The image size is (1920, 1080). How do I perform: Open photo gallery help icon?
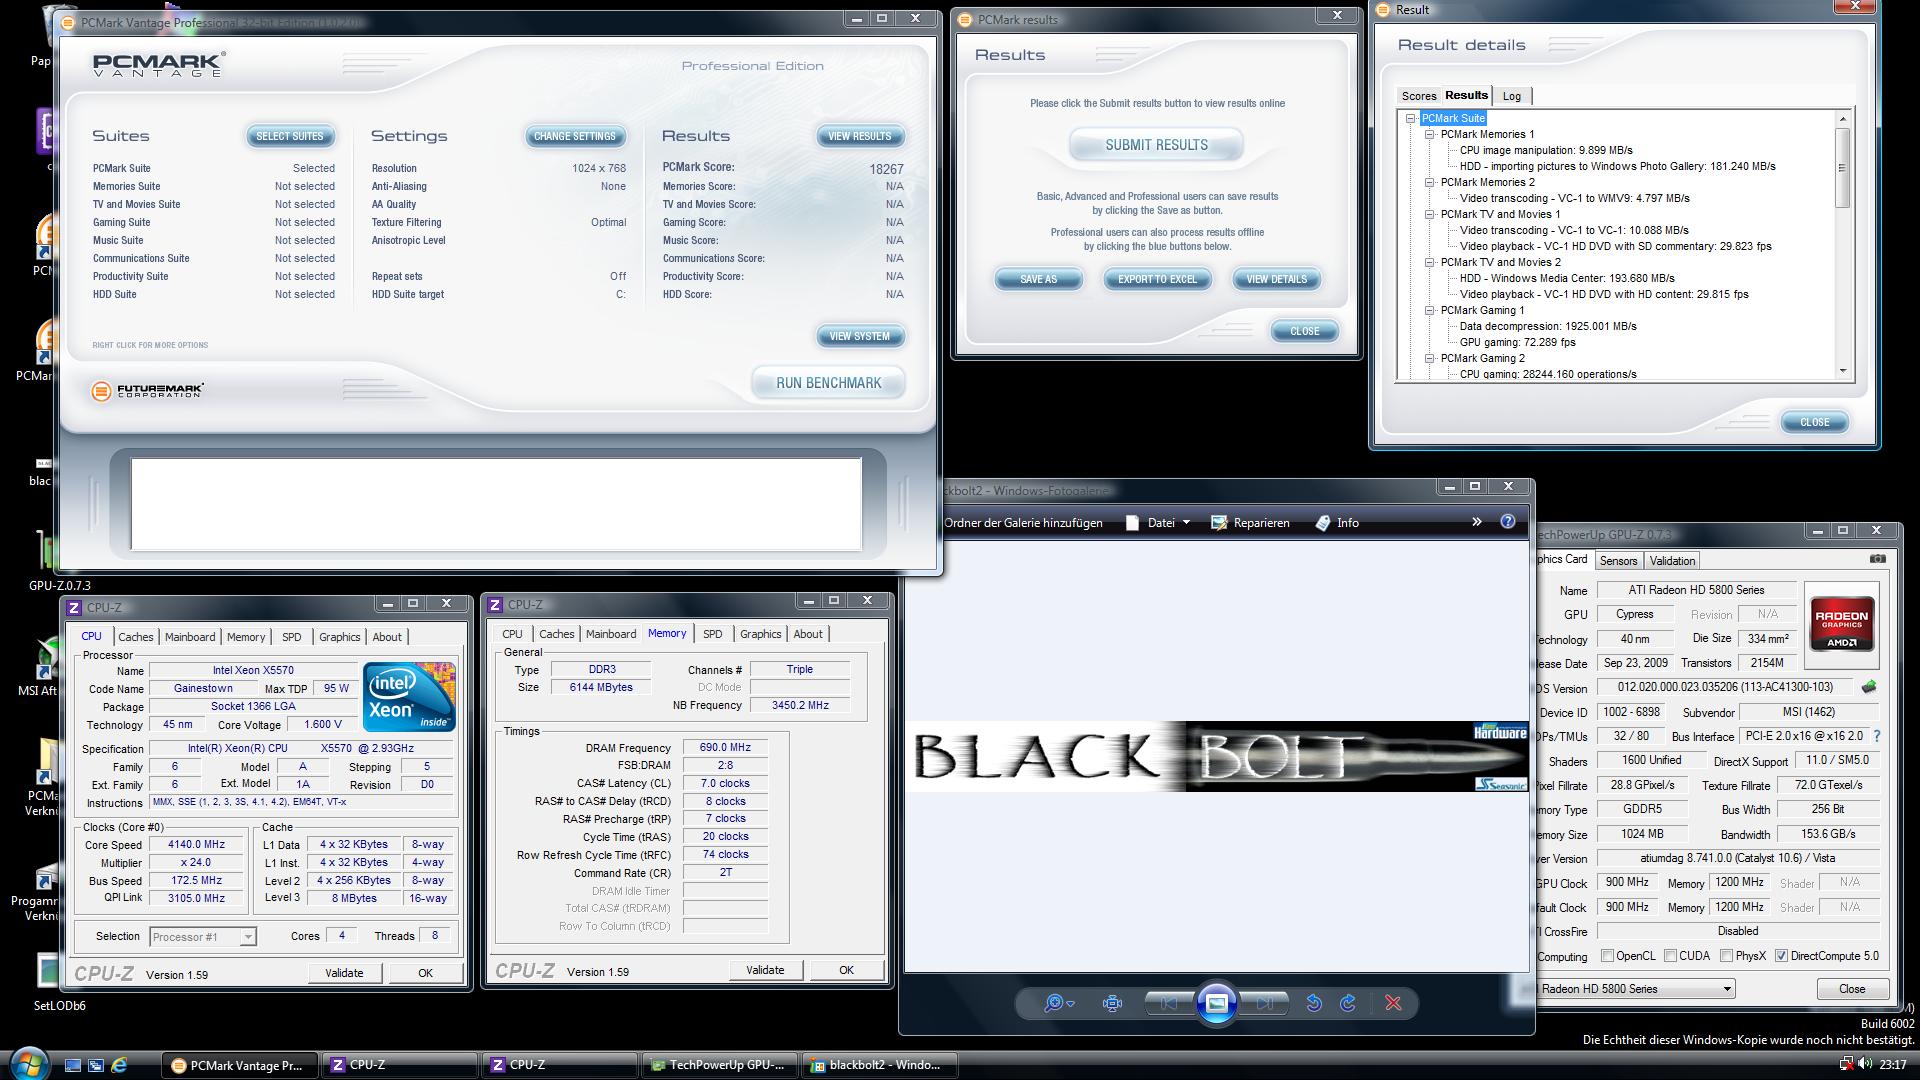[1508, 522]
